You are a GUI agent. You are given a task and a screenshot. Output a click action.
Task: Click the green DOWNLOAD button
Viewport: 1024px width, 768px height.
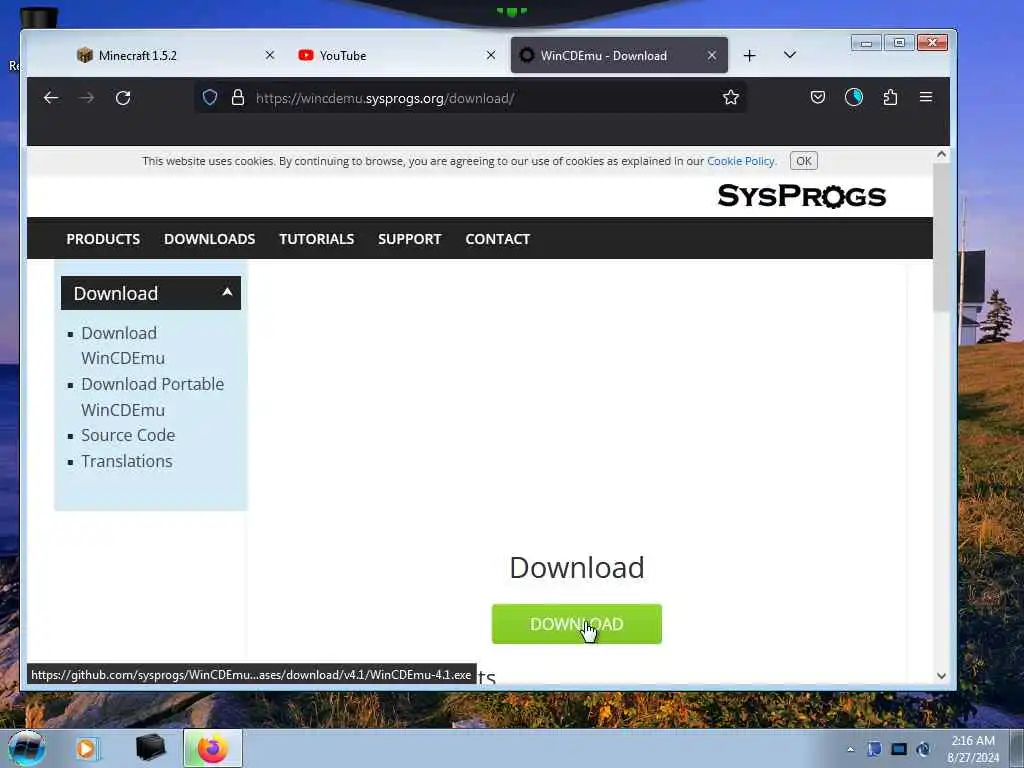pyautogui.click(x=577, y=624)
